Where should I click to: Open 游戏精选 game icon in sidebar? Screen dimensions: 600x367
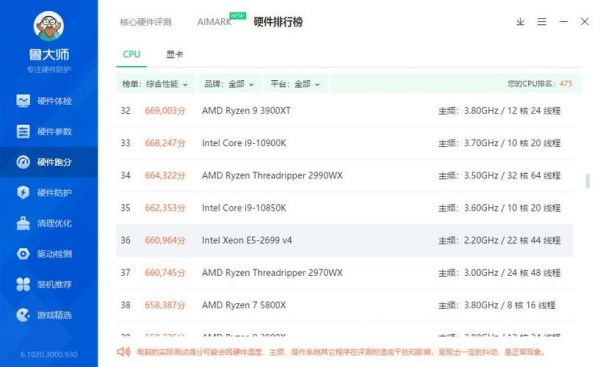[x=23, y=315]
